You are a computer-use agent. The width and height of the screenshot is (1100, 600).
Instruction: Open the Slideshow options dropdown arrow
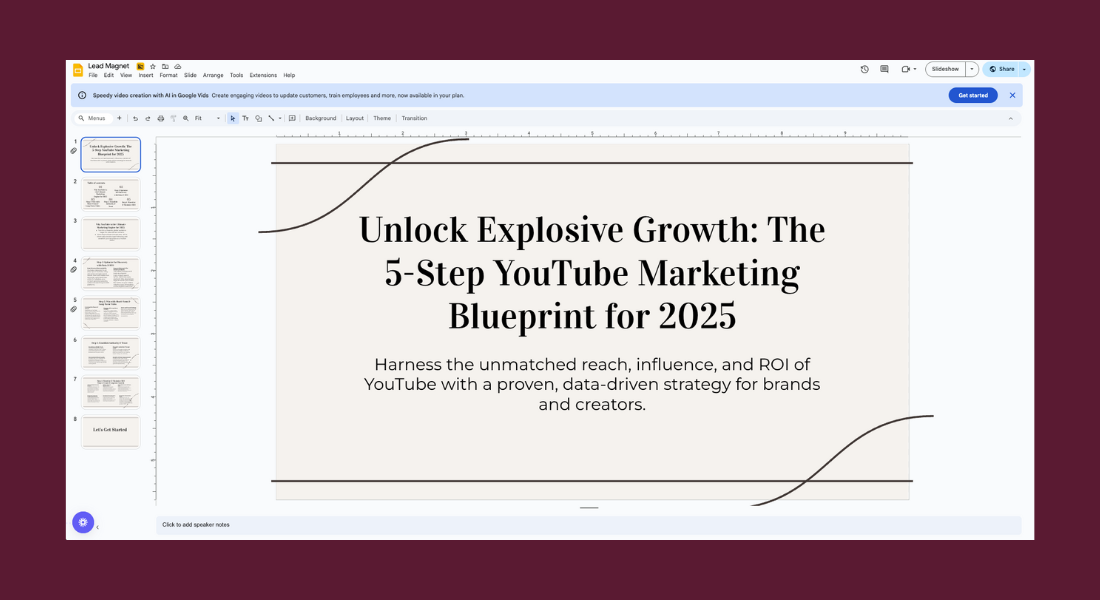tap(972, 69)
